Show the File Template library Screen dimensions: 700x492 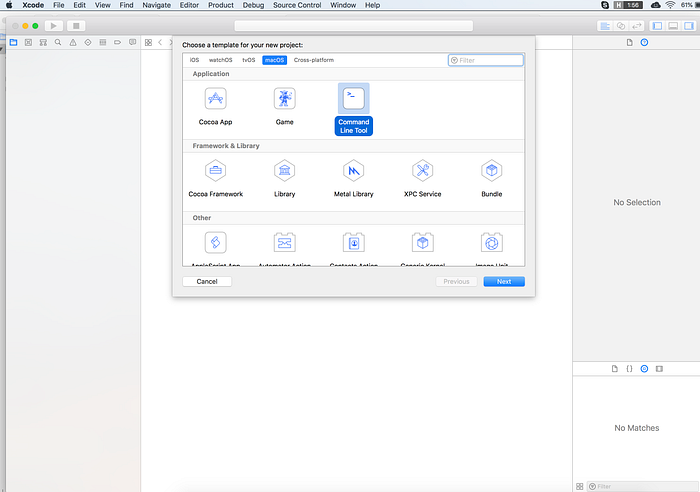615,369
